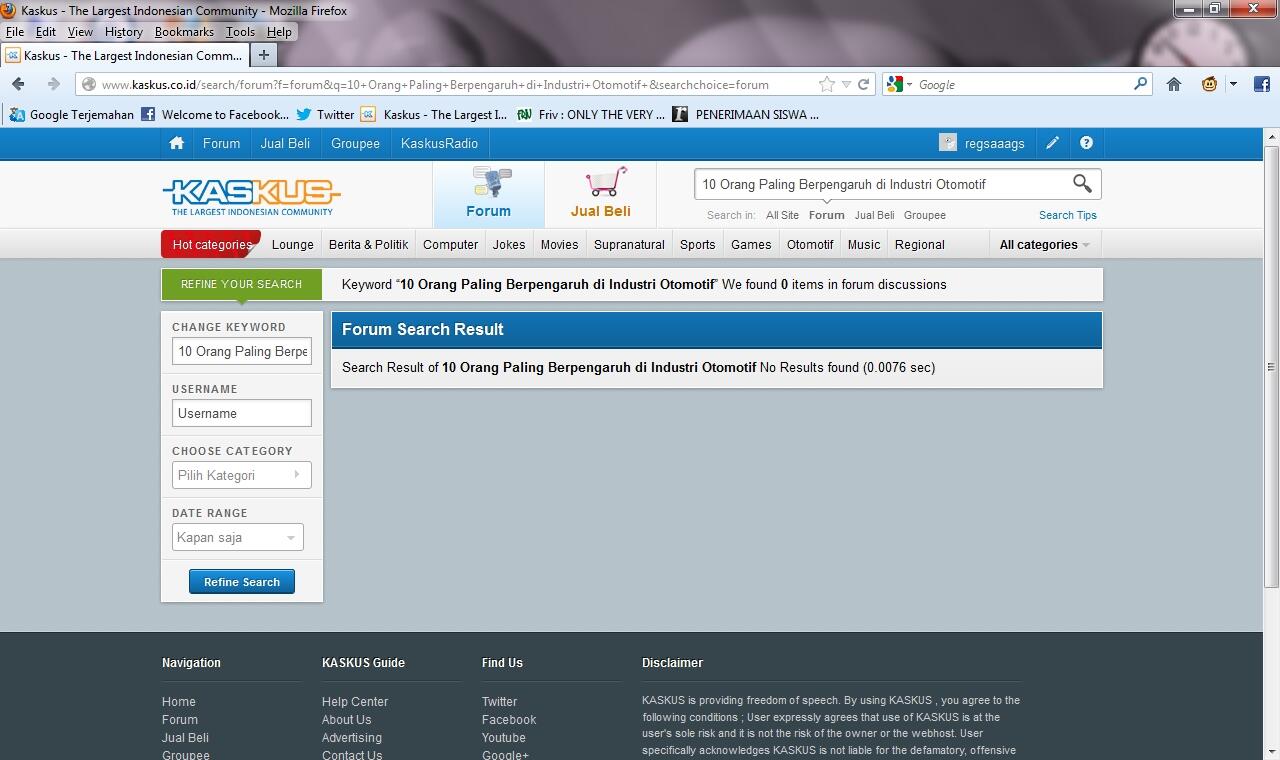Viewport: 1280px width, 760px height.
Task: Click the browser forward arrow
Action: pos(52,85)
